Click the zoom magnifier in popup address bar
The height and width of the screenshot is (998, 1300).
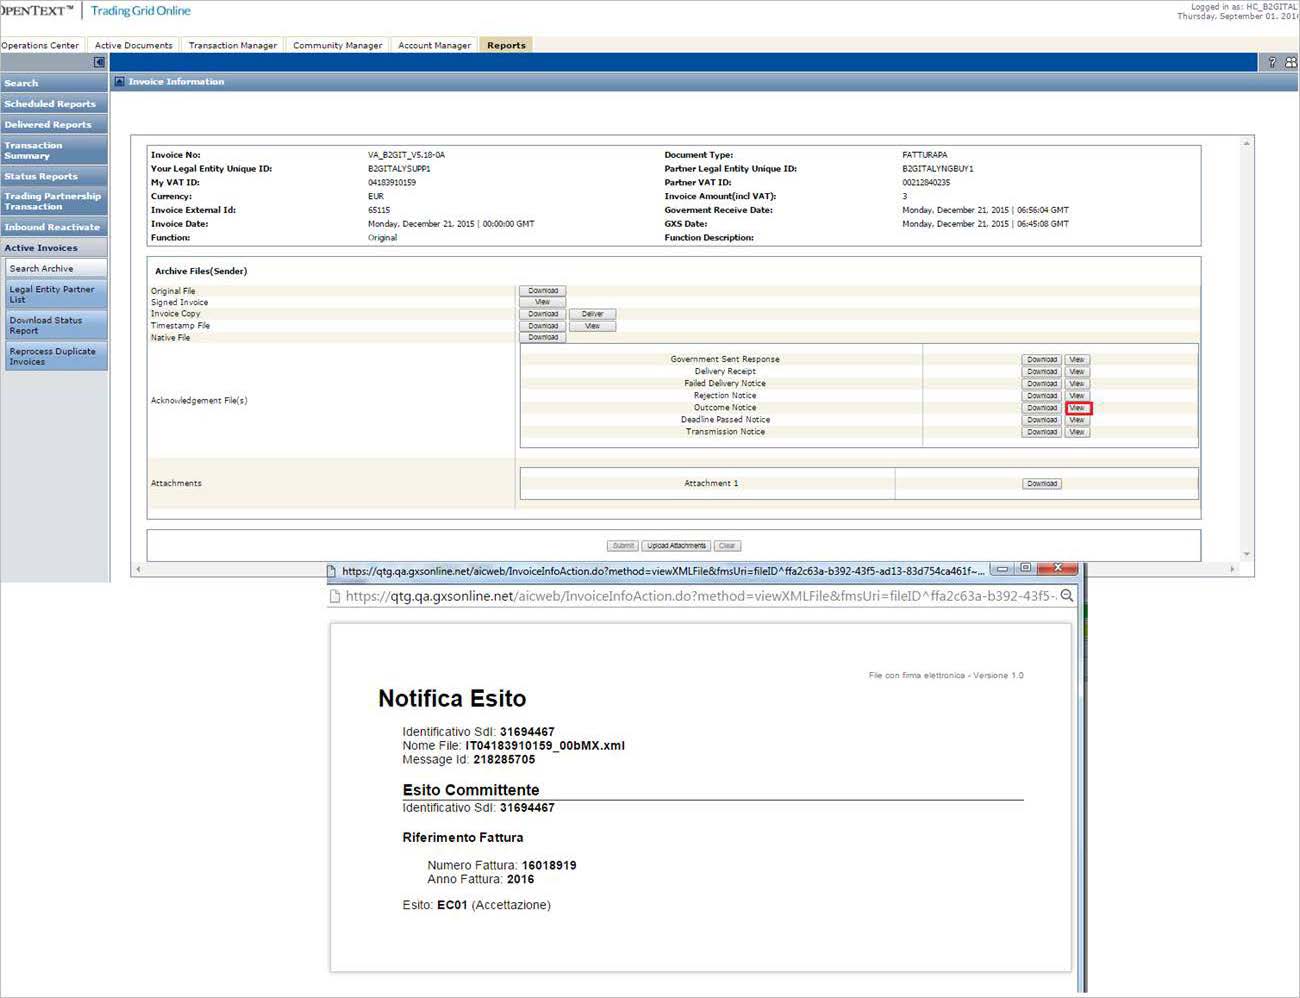(x=1067, y=596)
